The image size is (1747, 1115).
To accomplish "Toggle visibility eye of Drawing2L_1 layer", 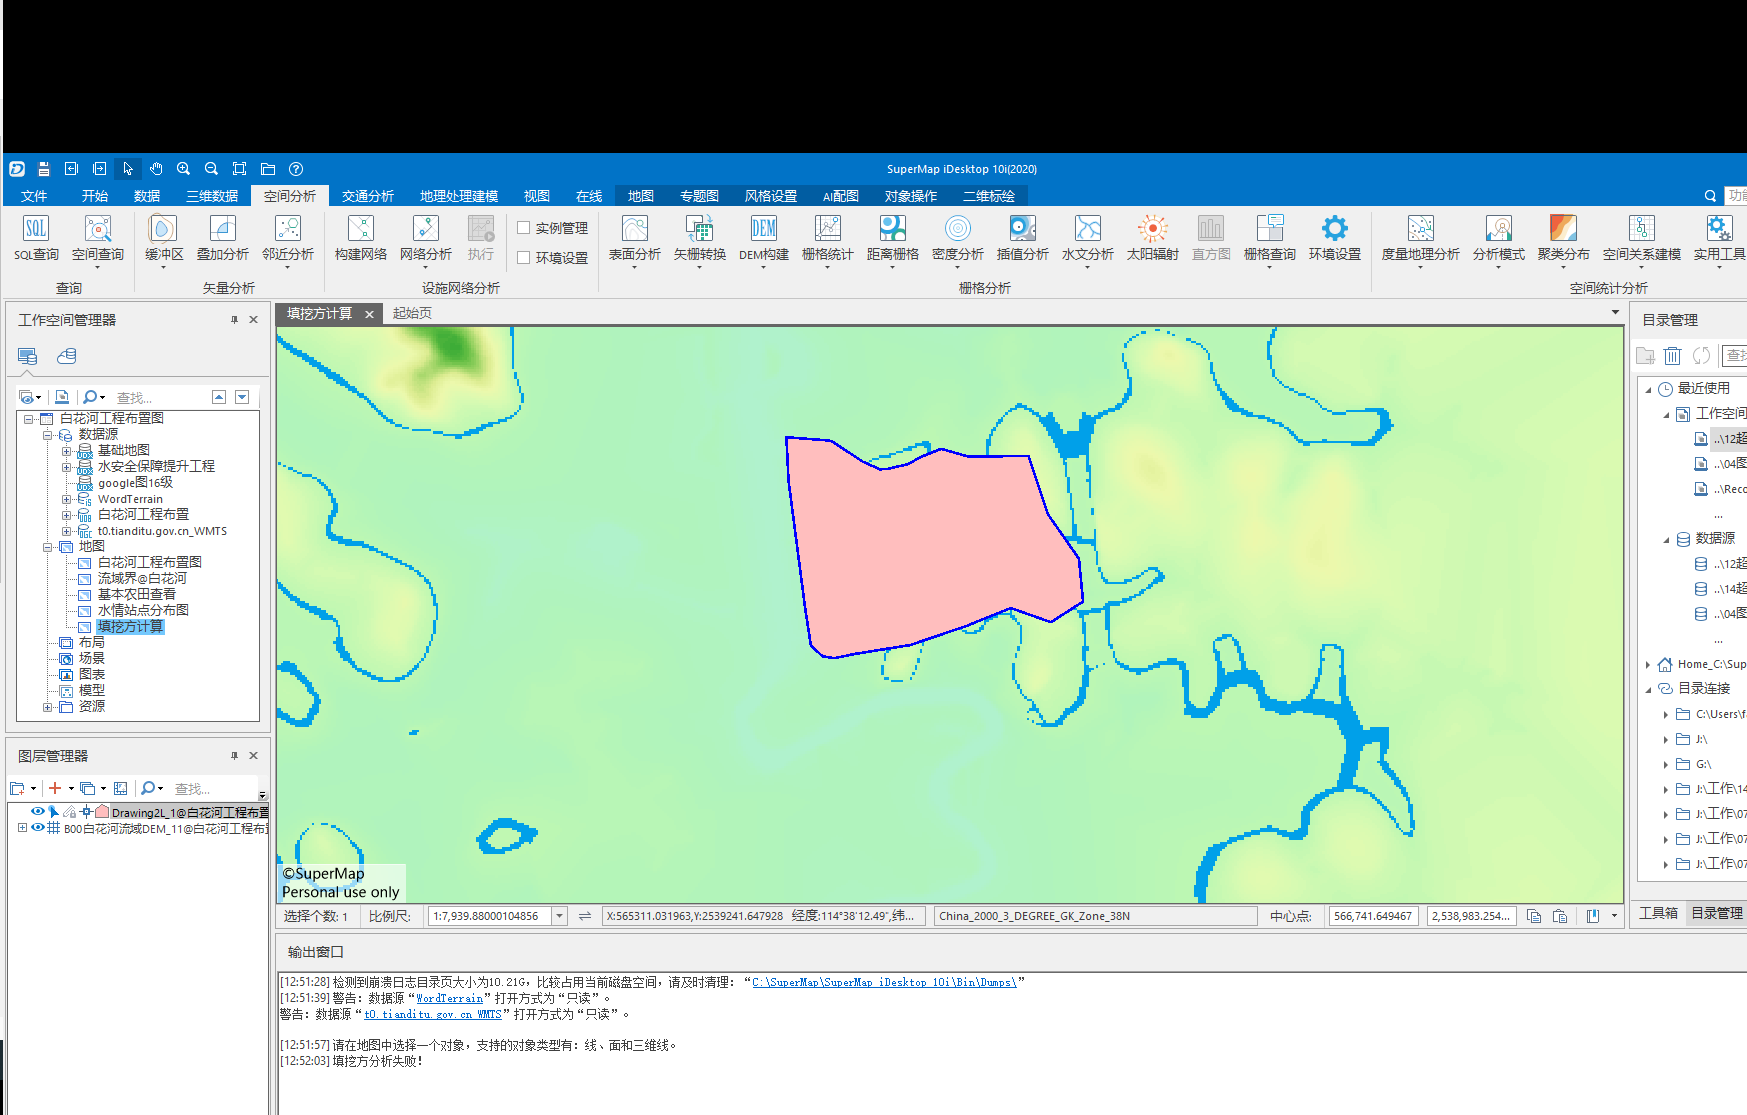I will click(38, 812).
